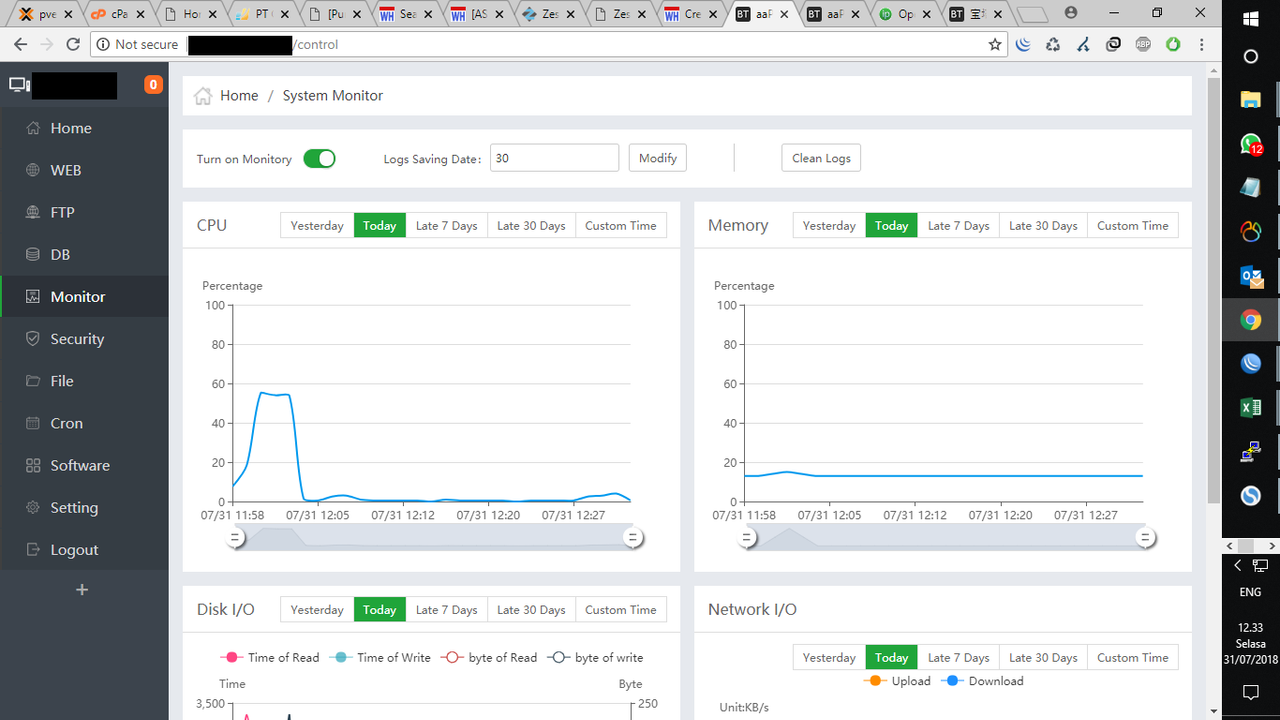Click the Memory chart right zoom handle
The image size is (1280, 720).
pyautogui.click(x=1145, y=538)
